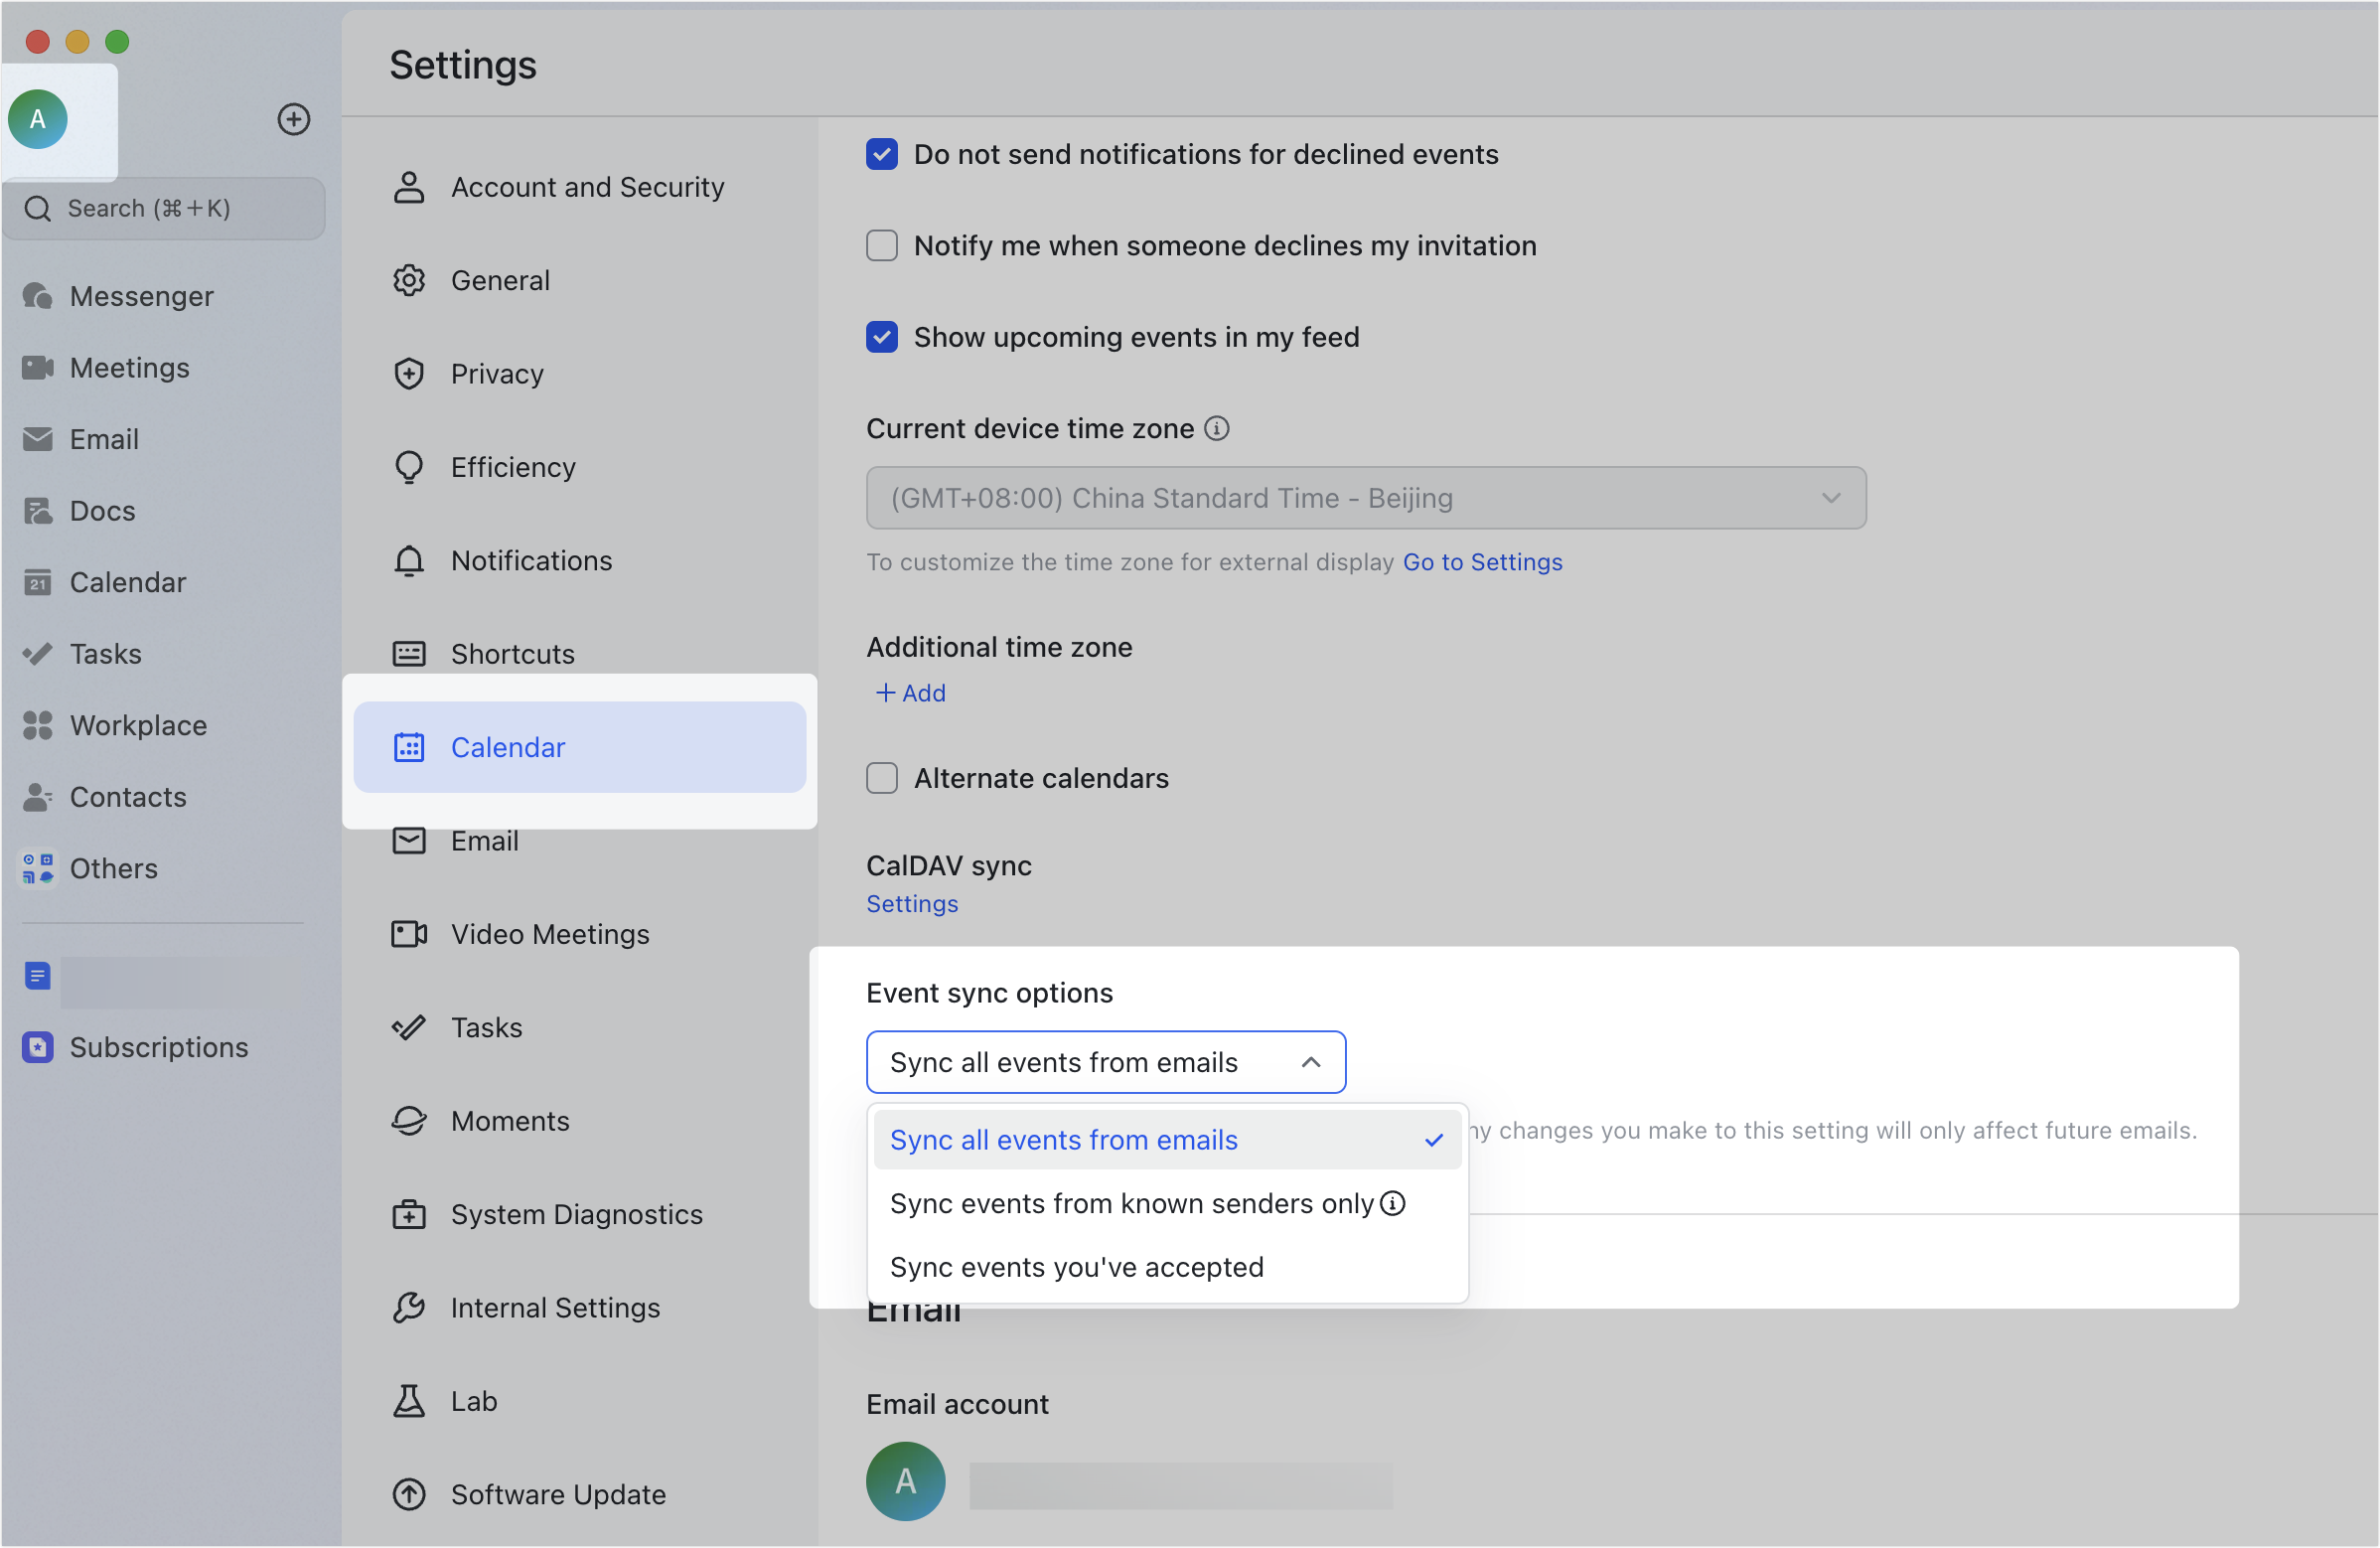
Task: Uncheck Show upcoming events in my feed
Action: point(881,337)
